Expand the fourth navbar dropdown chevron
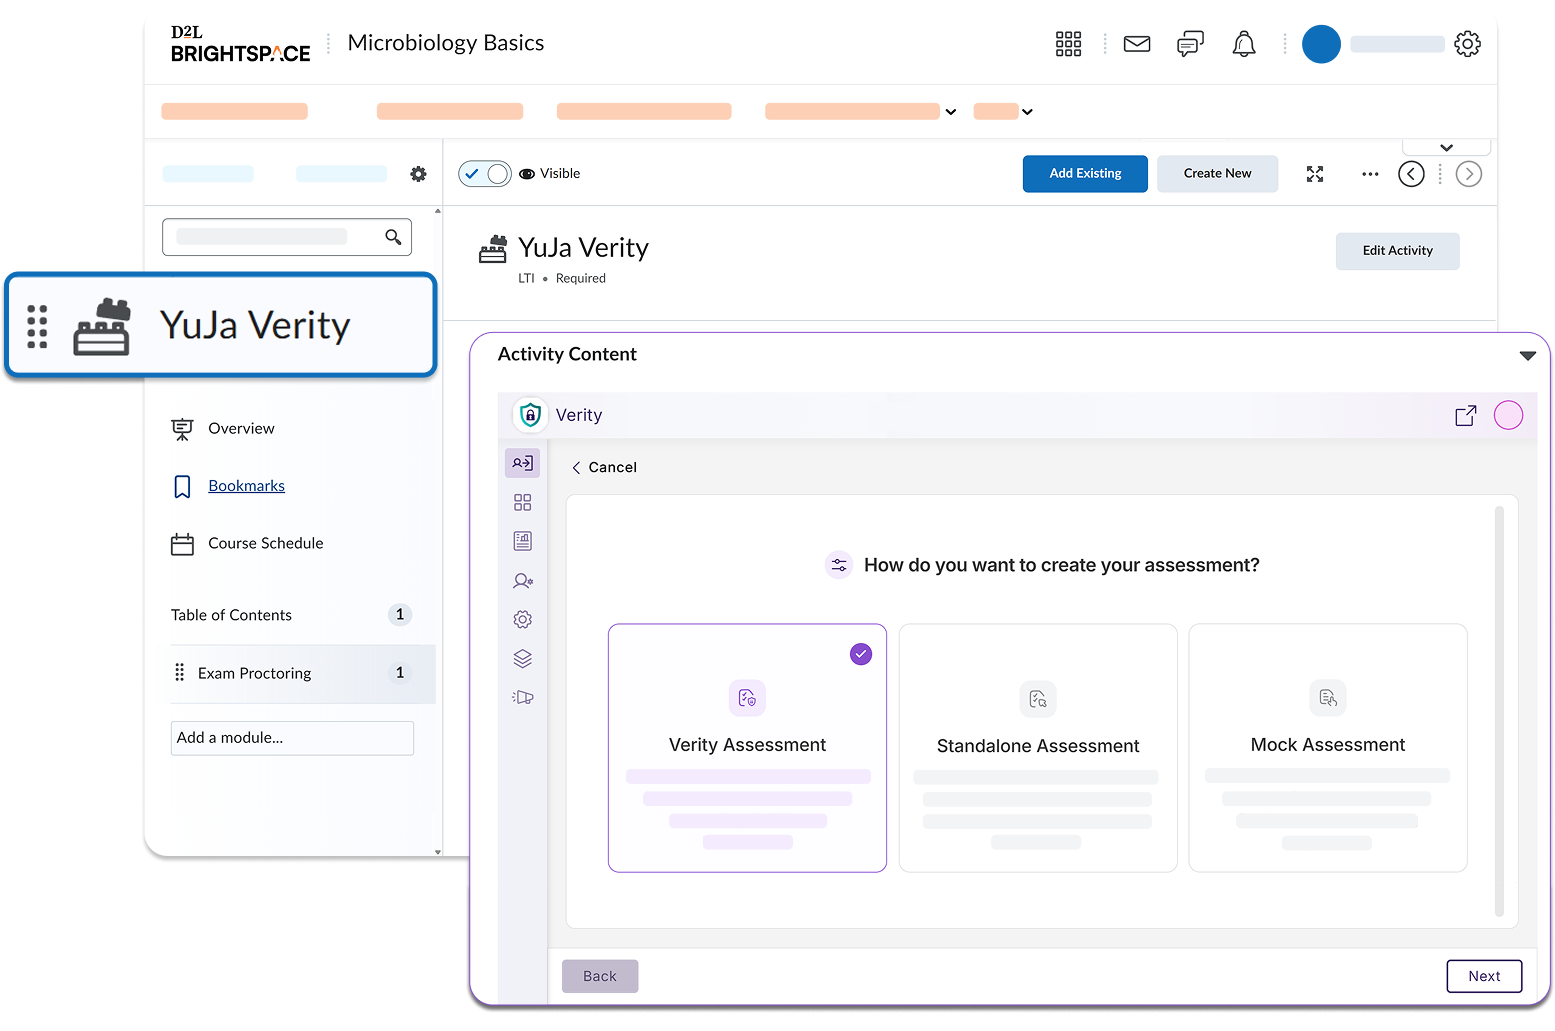 click(x=951, y=112)
